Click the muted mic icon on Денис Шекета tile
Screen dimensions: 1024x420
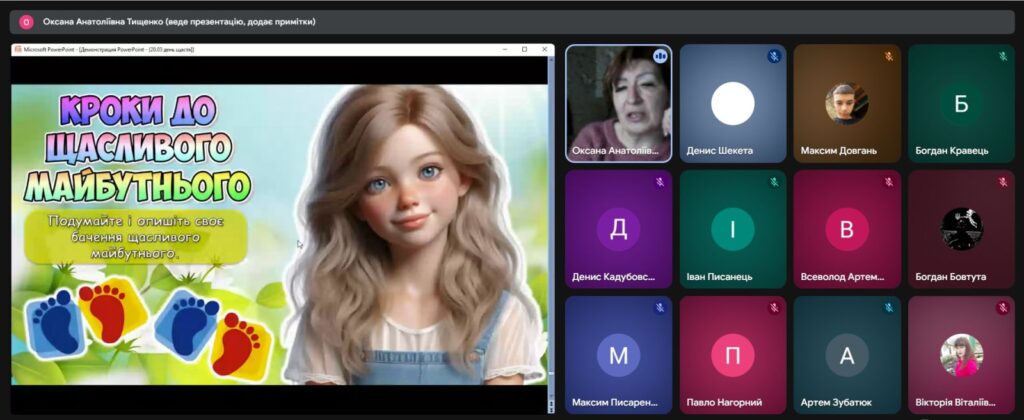point(773,56)
